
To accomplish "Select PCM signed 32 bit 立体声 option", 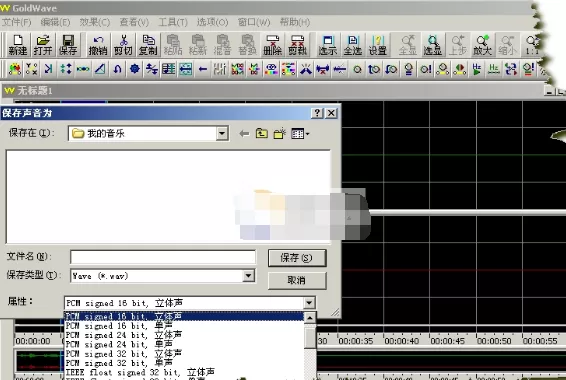I will pos(184,354).
